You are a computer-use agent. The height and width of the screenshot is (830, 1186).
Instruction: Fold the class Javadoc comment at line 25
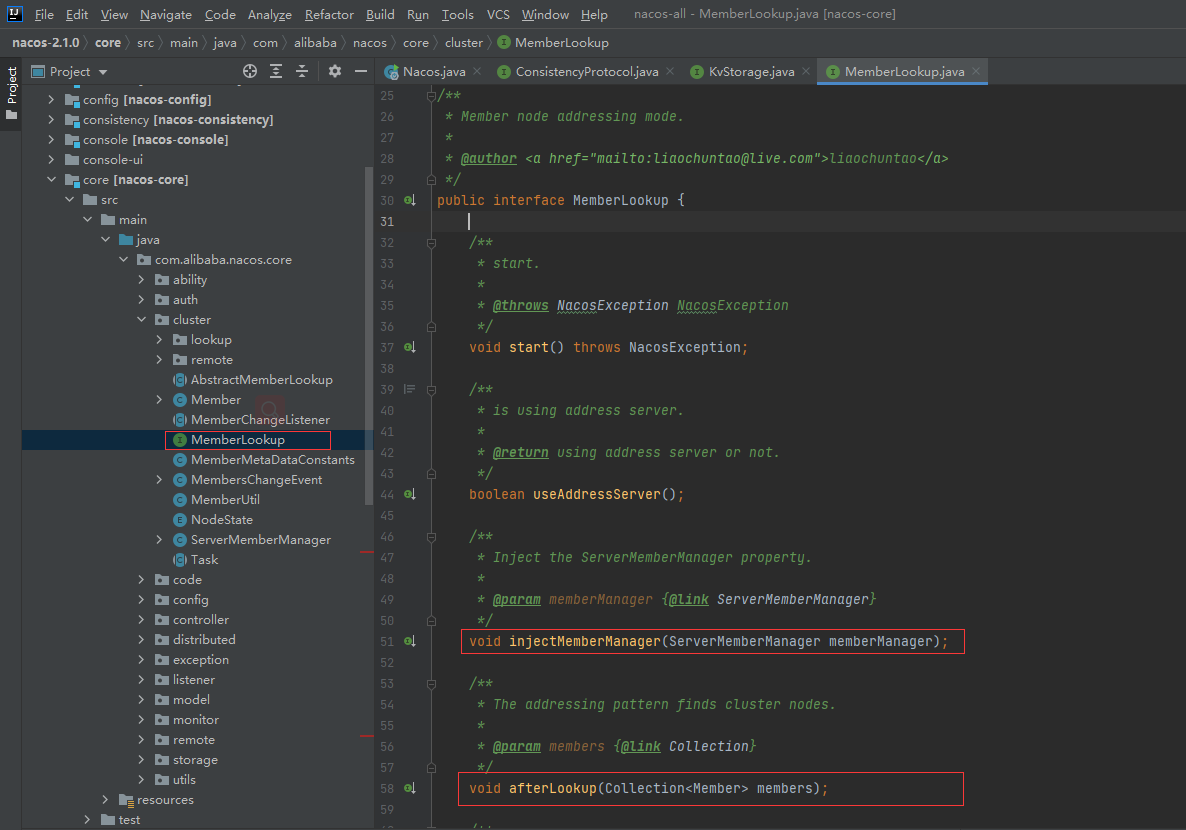pyautogui.click(x=431, y=95)
